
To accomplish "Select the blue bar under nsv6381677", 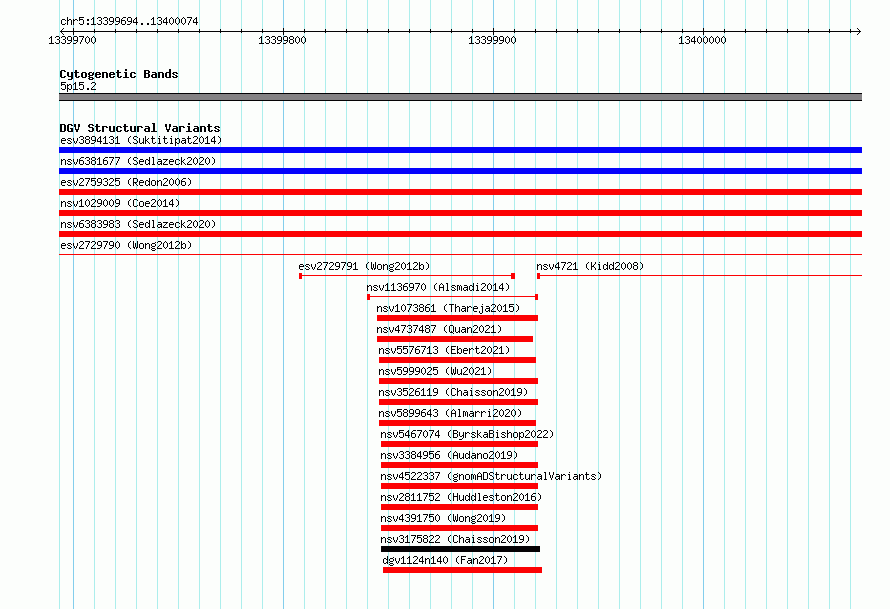I will [460, 171].
